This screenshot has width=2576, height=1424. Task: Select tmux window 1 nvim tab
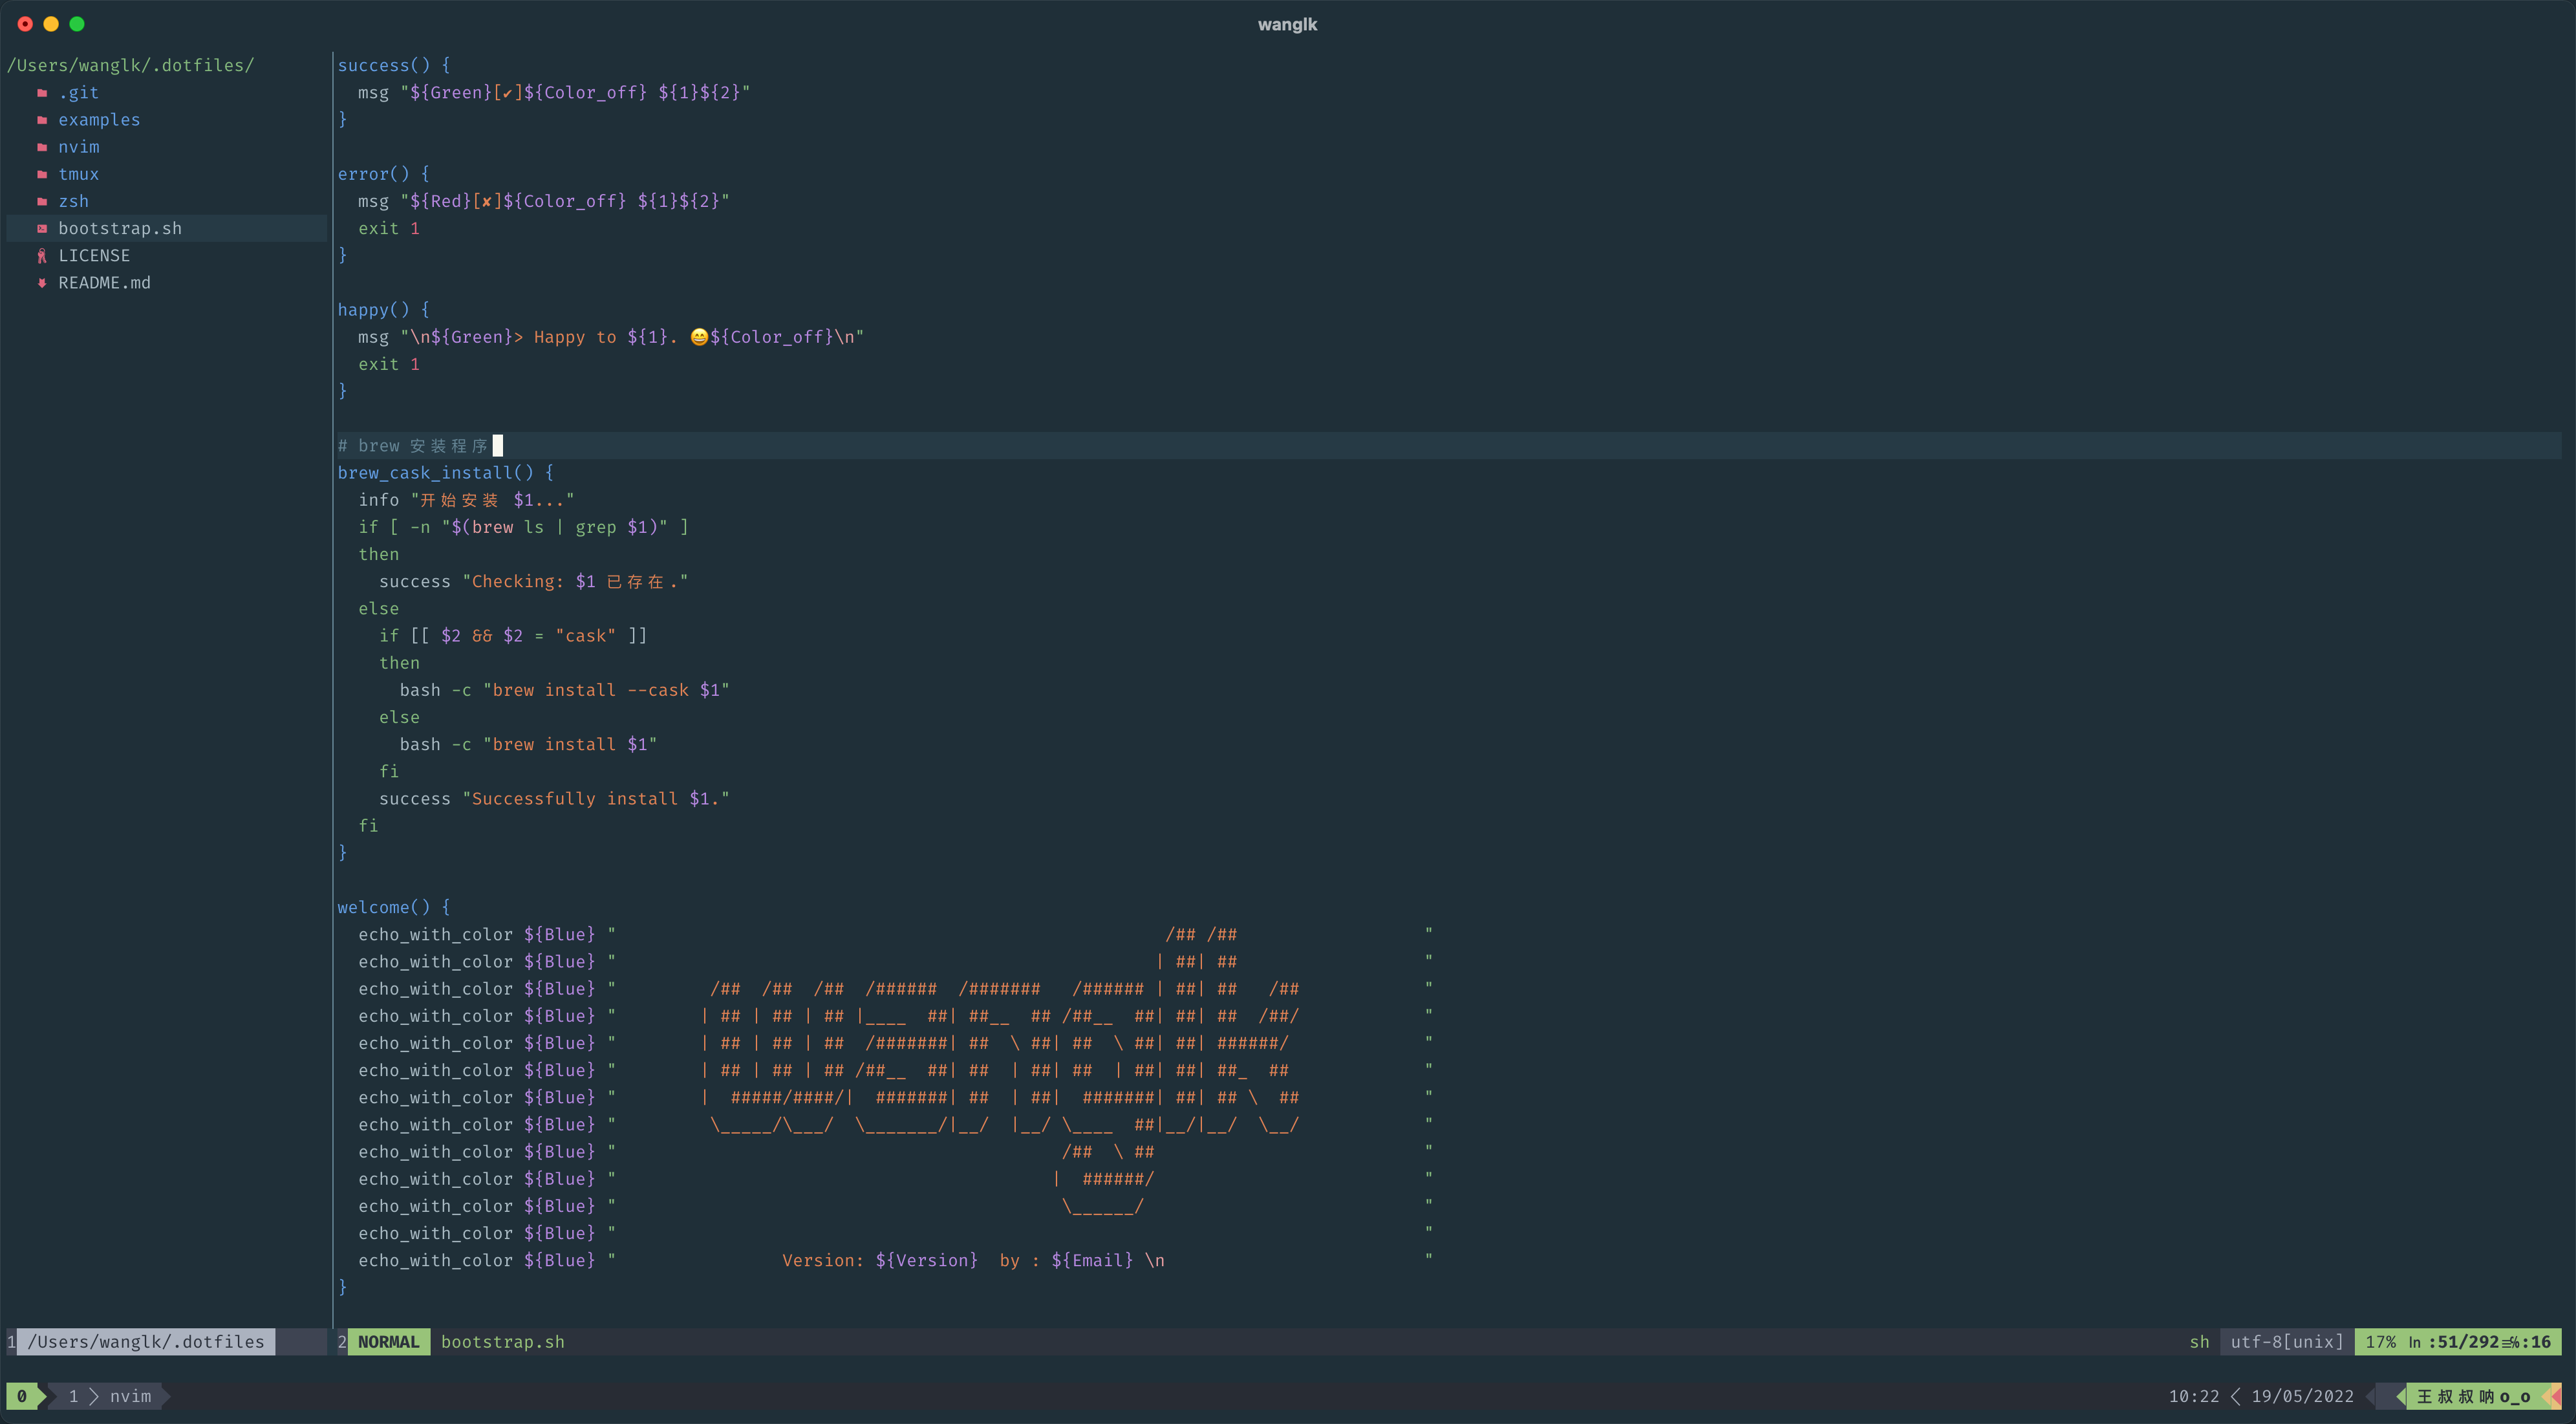112,1396
